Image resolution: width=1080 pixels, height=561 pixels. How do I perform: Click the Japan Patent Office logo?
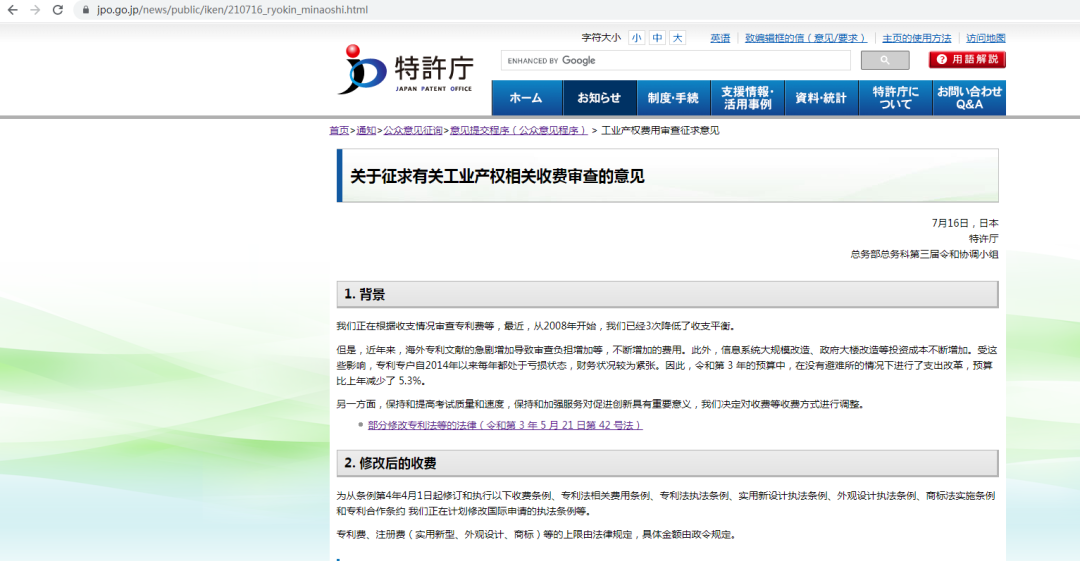click(x=405, y=70)
